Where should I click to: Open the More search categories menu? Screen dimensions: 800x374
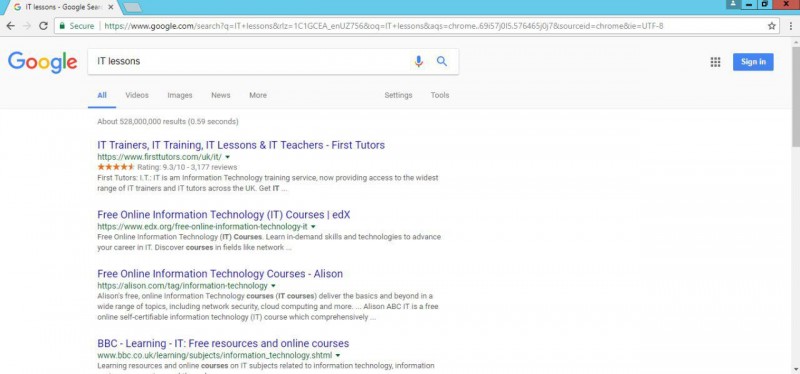tap(258, 95)
